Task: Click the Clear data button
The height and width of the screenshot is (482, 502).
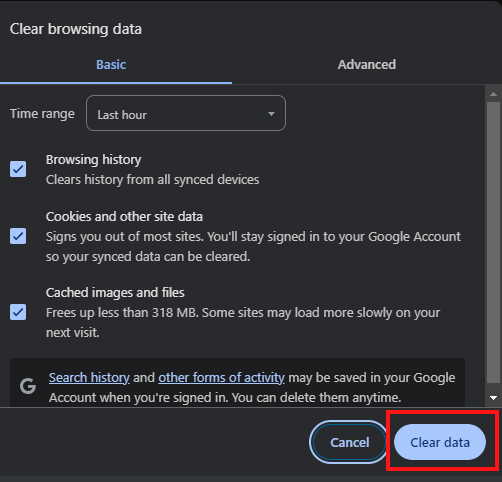Action: tap(440, 442)
